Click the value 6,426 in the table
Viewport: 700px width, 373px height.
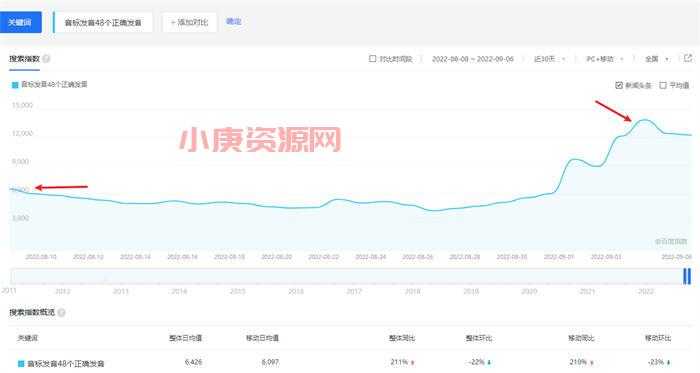tap(193, 362)
